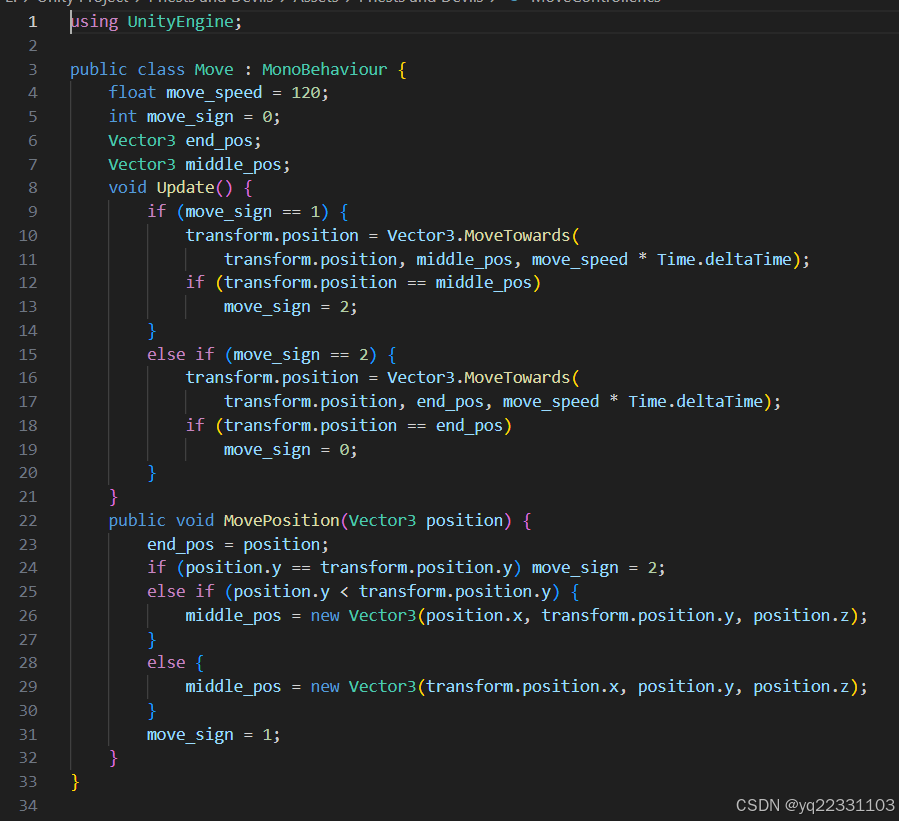Click line number 3 in the gutter
The width and height of the screenshot is (899, 821).
pos(33,69)
